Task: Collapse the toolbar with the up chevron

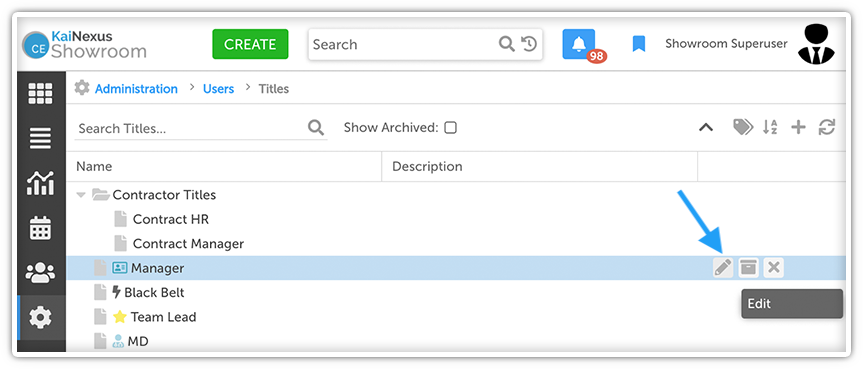Action: coord(706,128)
